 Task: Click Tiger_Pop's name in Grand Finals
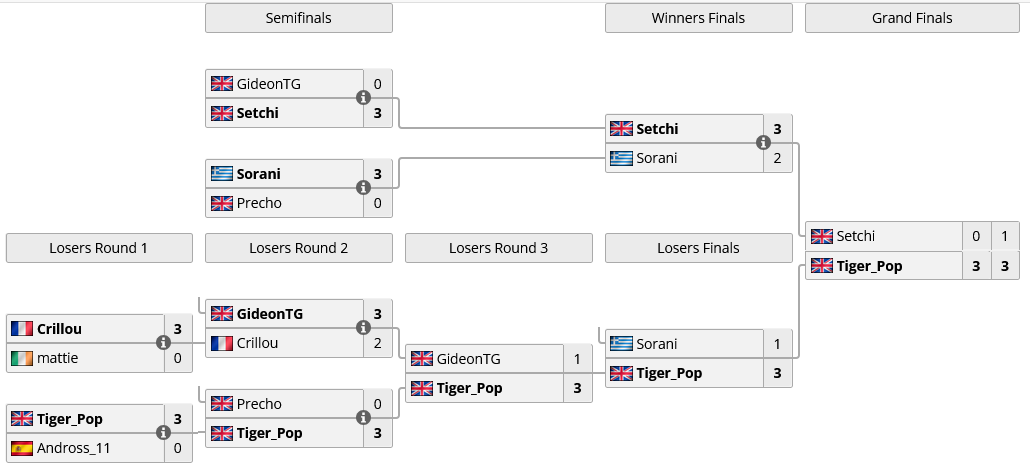869,266
